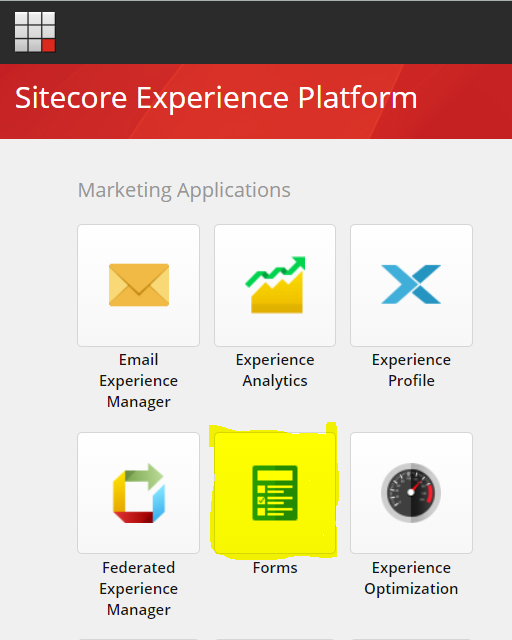Click the Experience Analytics label

click(x=275, y=370)
